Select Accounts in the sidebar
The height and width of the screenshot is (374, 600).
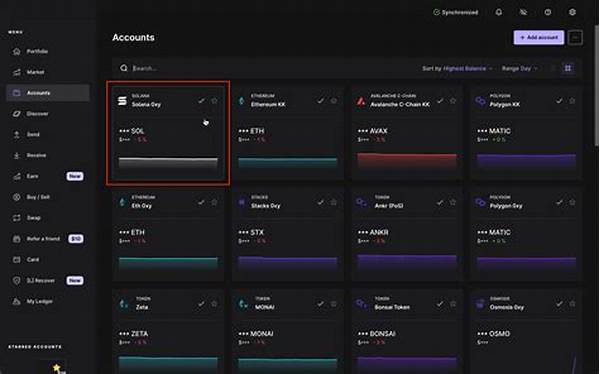(48, 93)
